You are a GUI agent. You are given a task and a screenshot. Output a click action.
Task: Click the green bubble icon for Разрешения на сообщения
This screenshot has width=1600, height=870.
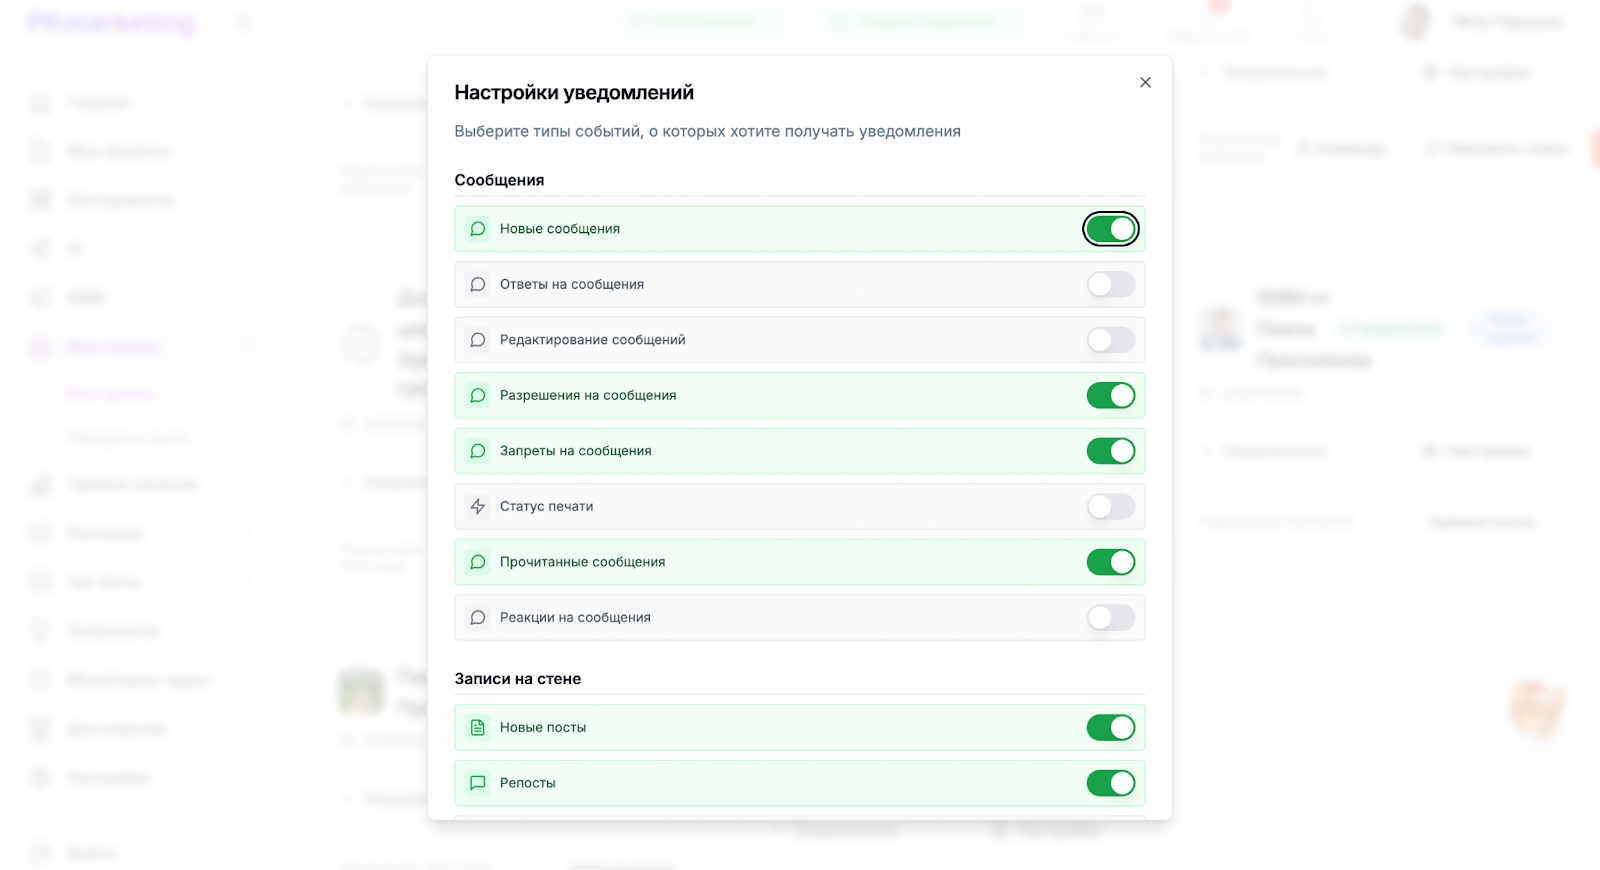478,396
